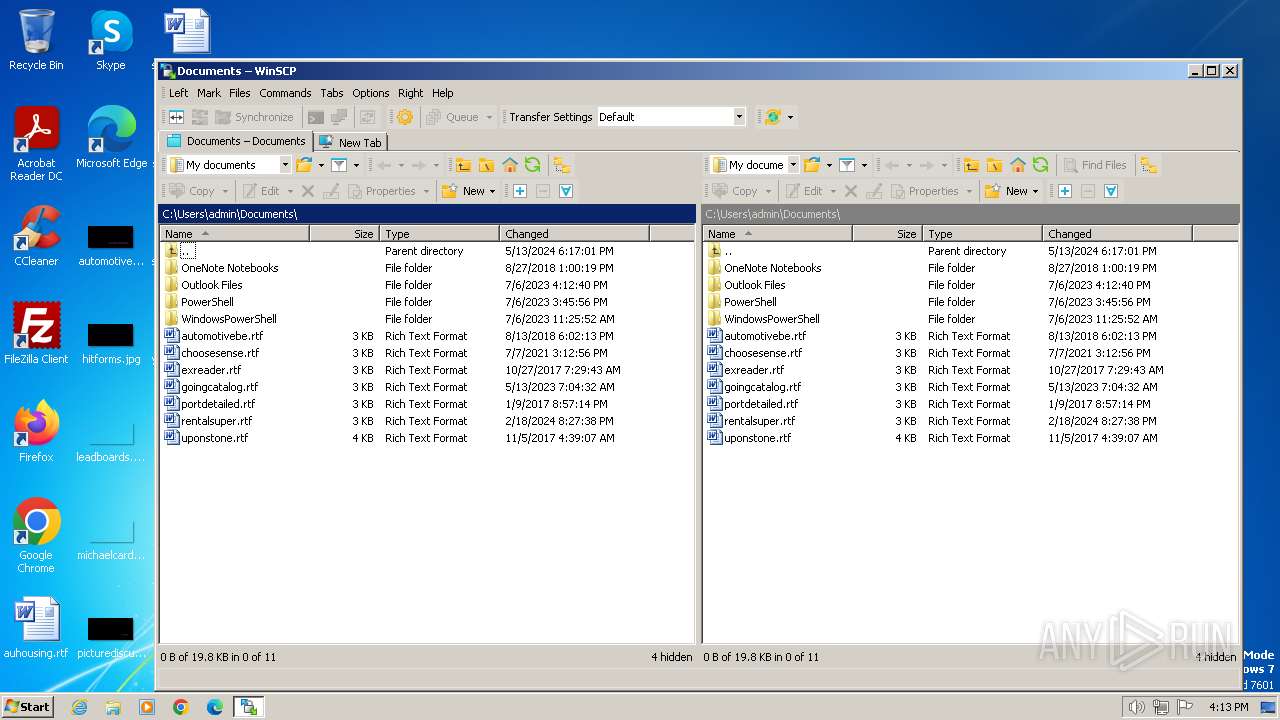Screen dimensions: 1280x720
Task: Select uponstone.rtf in right panel
Action: 758,438
